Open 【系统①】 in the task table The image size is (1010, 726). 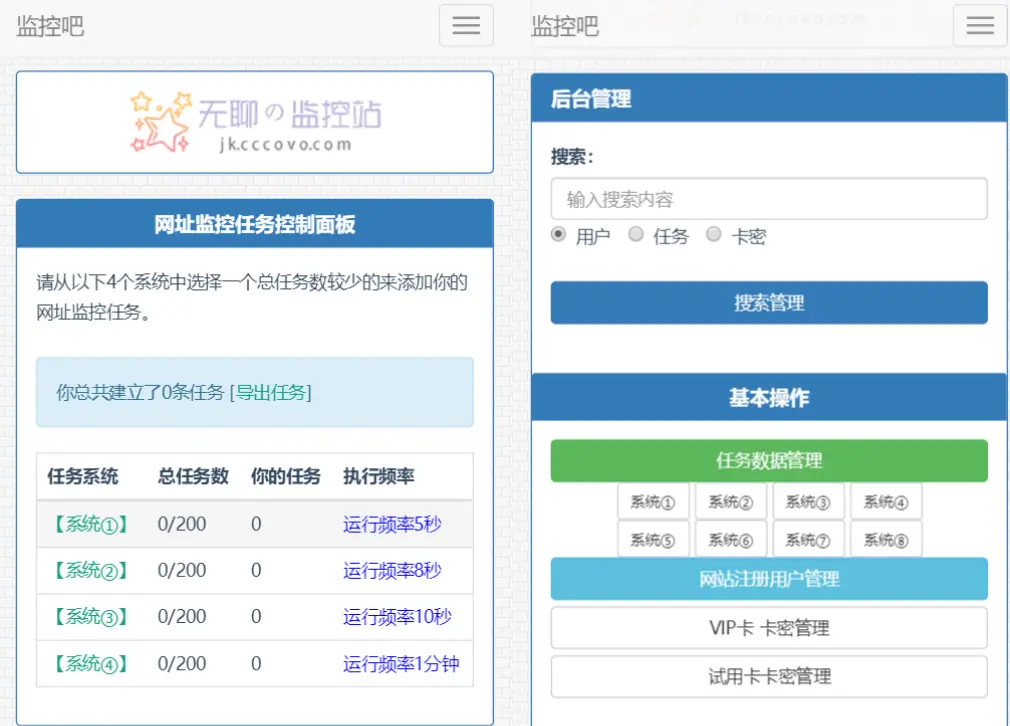91,524
